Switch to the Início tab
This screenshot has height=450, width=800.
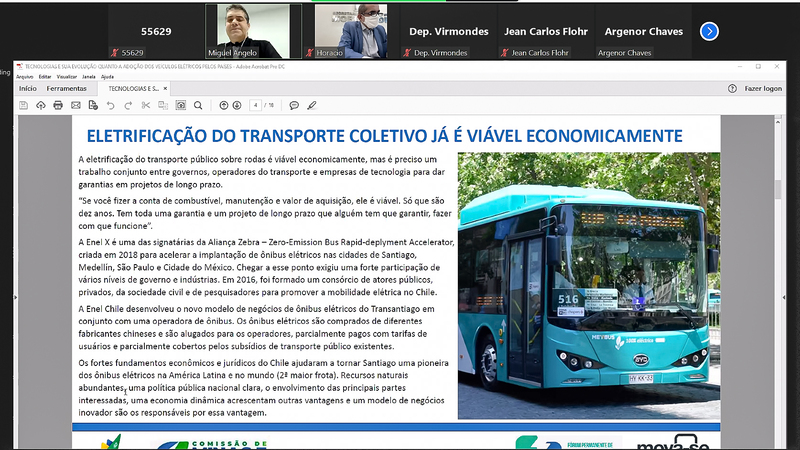(28, 88)
